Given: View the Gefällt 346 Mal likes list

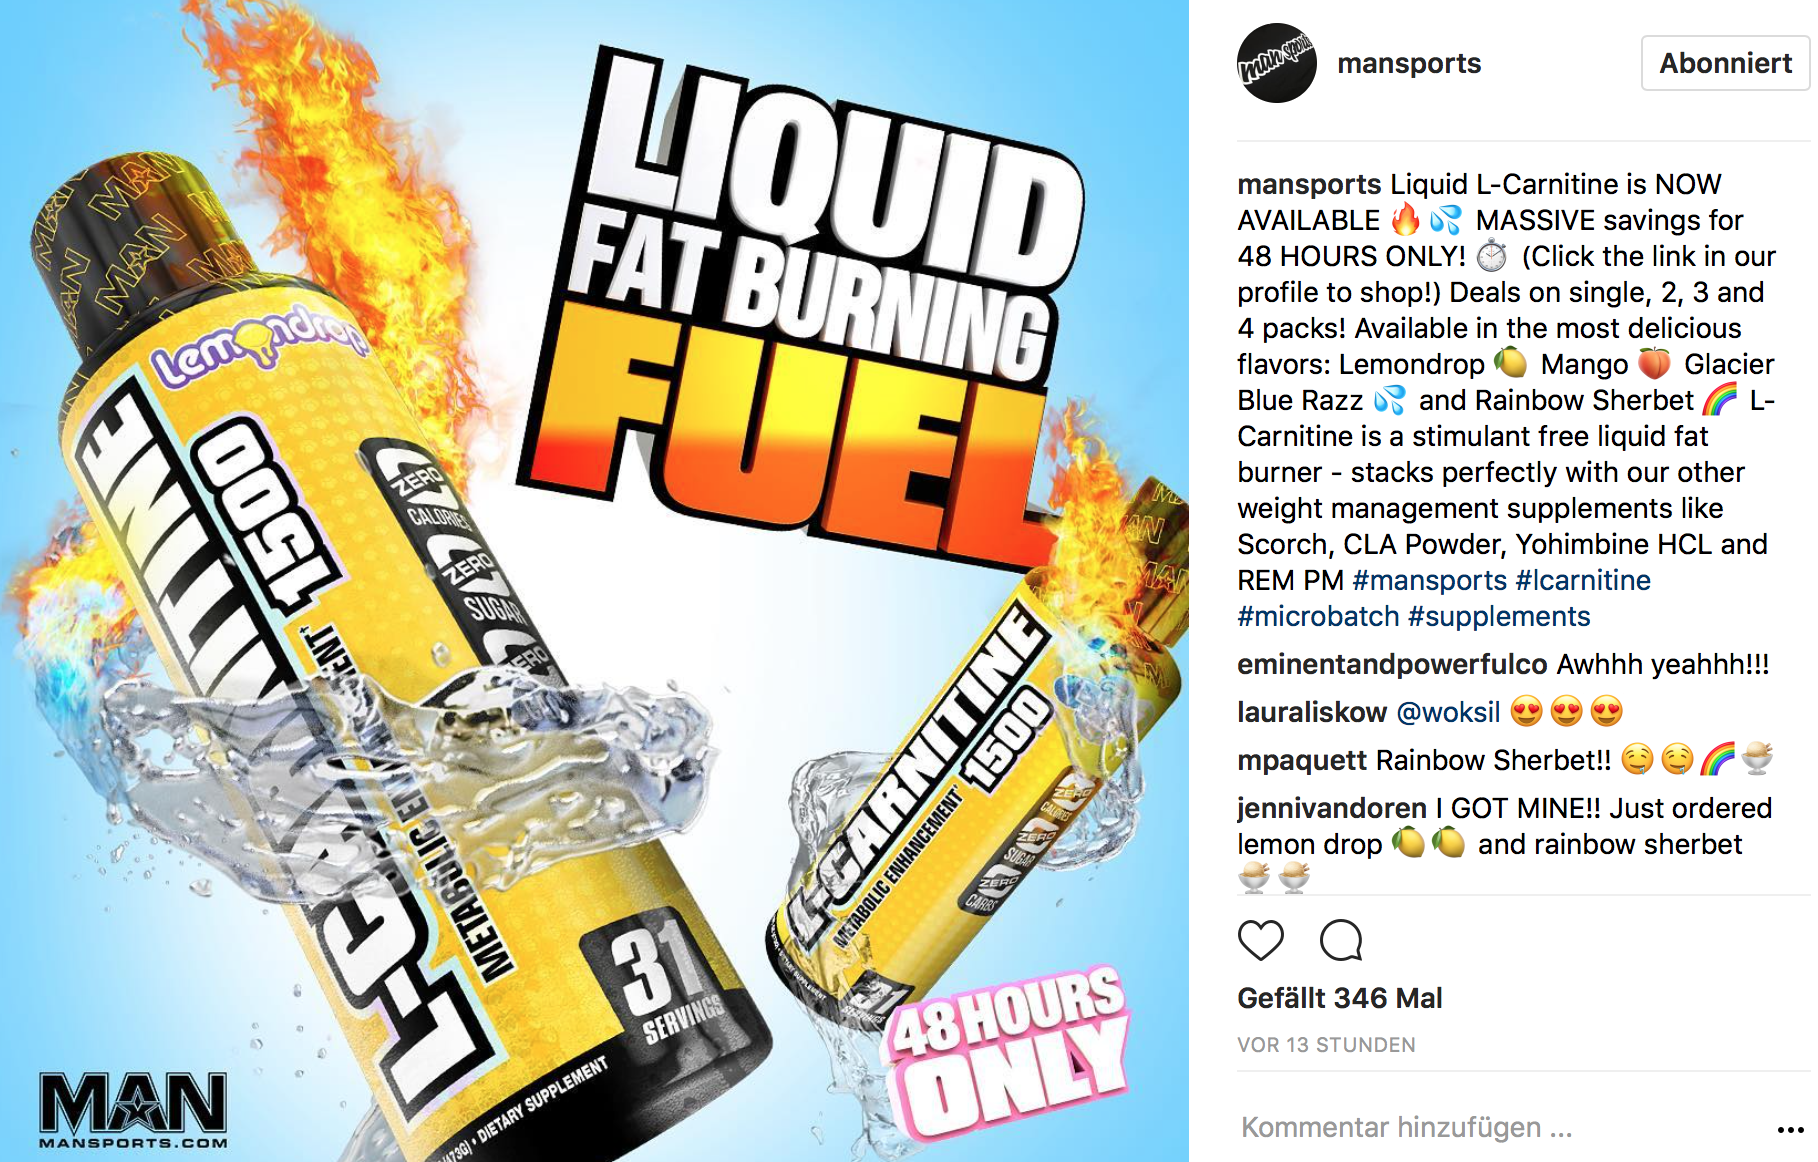Looking at the screenshot, I should pyautogui.click(x=1340, y=998).
